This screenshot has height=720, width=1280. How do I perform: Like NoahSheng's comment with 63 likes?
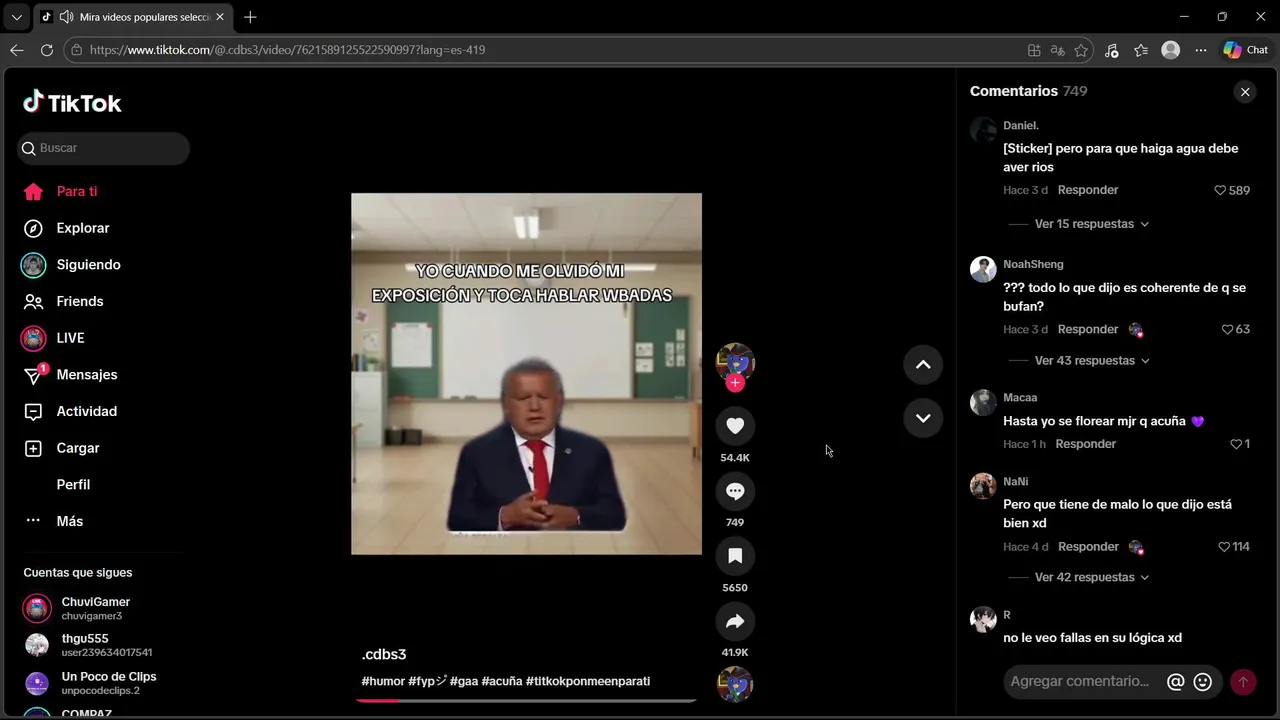[x=1228, y=329]
